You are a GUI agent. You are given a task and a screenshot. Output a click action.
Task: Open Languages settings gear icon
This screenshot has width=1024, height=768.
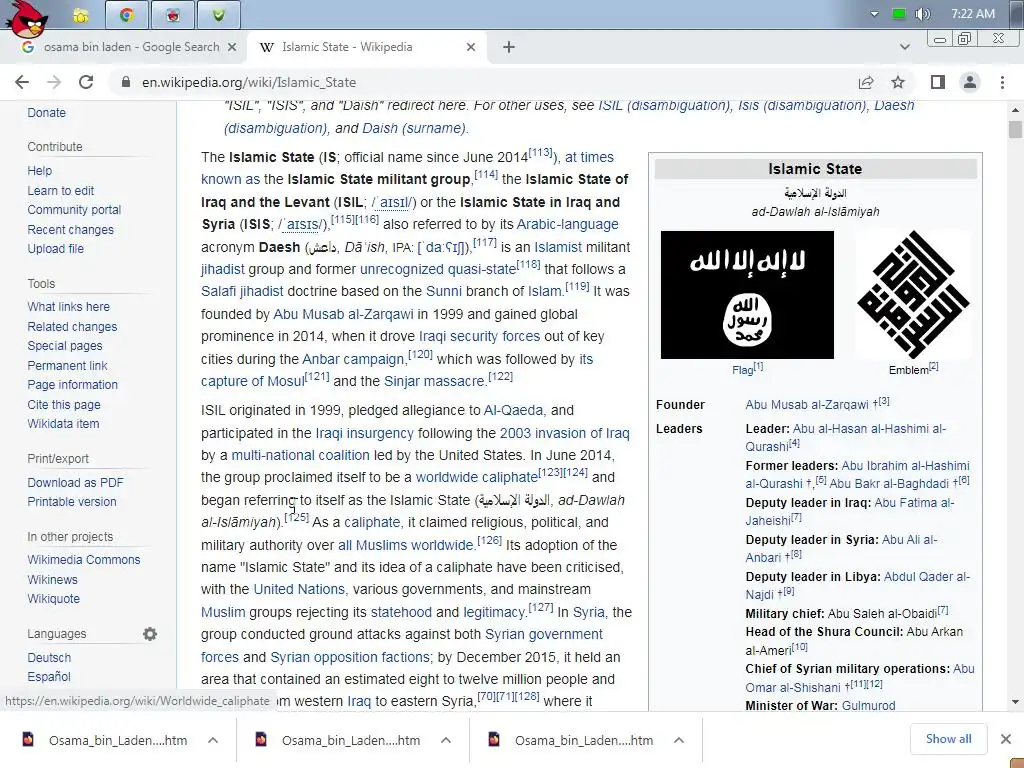(150, 634)
